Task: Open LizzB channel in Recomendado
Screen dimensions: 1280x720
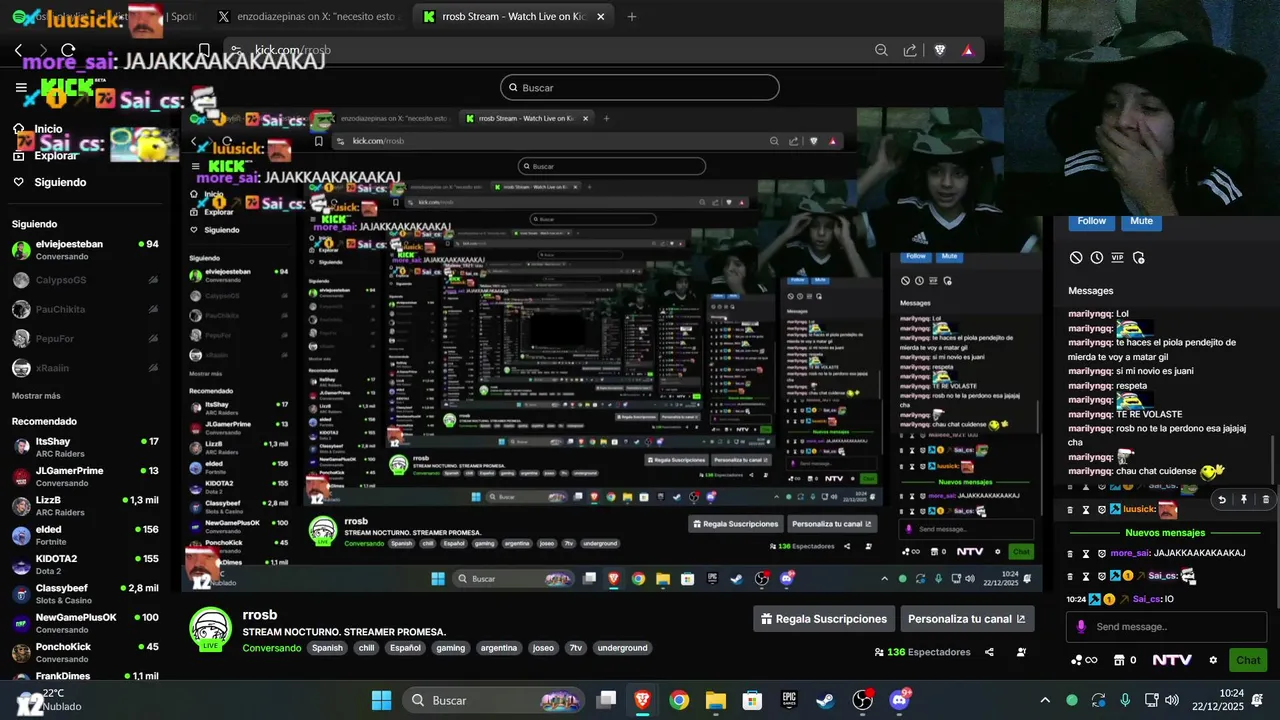Action: point(85,506)
